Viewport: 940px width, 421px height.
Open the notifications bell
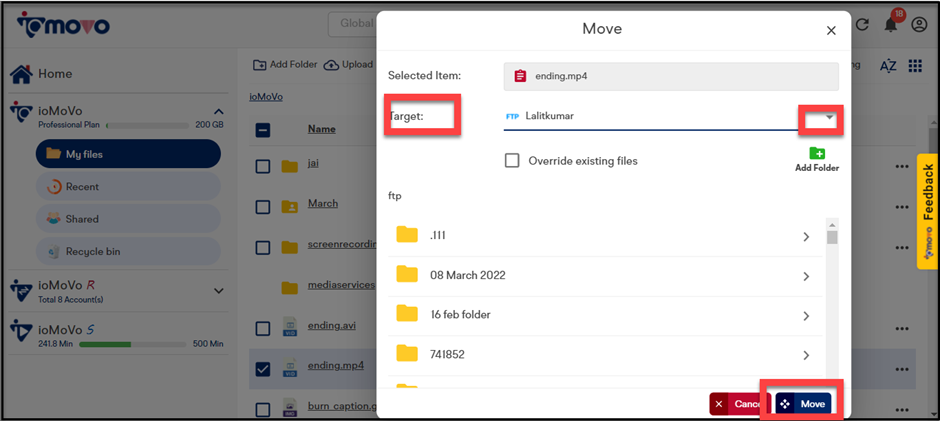tap(891, 25)
